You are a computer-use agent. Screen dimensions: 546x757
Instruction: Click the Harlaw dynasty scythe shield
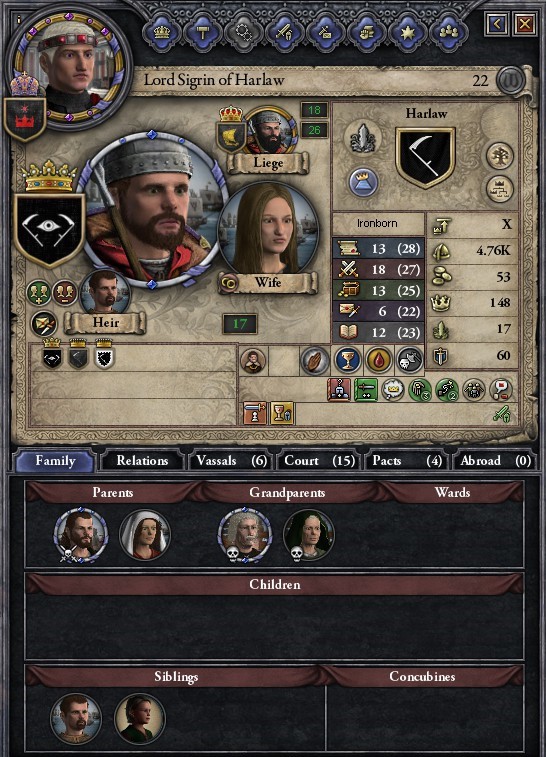[425, 158]
